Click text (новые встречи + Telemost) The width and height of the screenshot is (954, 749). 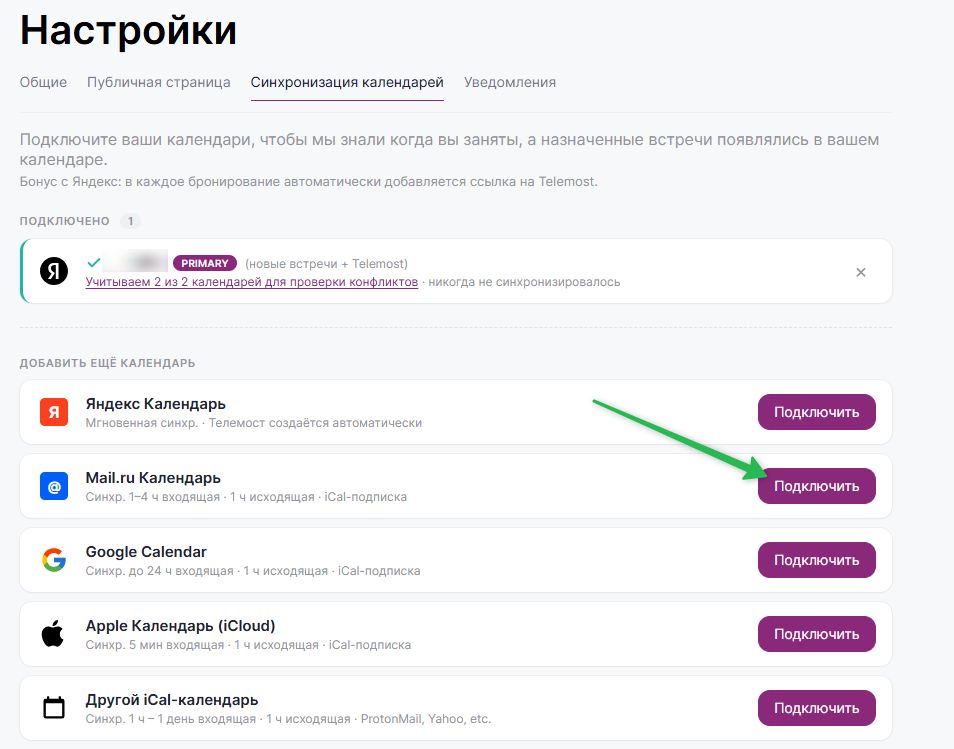point(326,263)
